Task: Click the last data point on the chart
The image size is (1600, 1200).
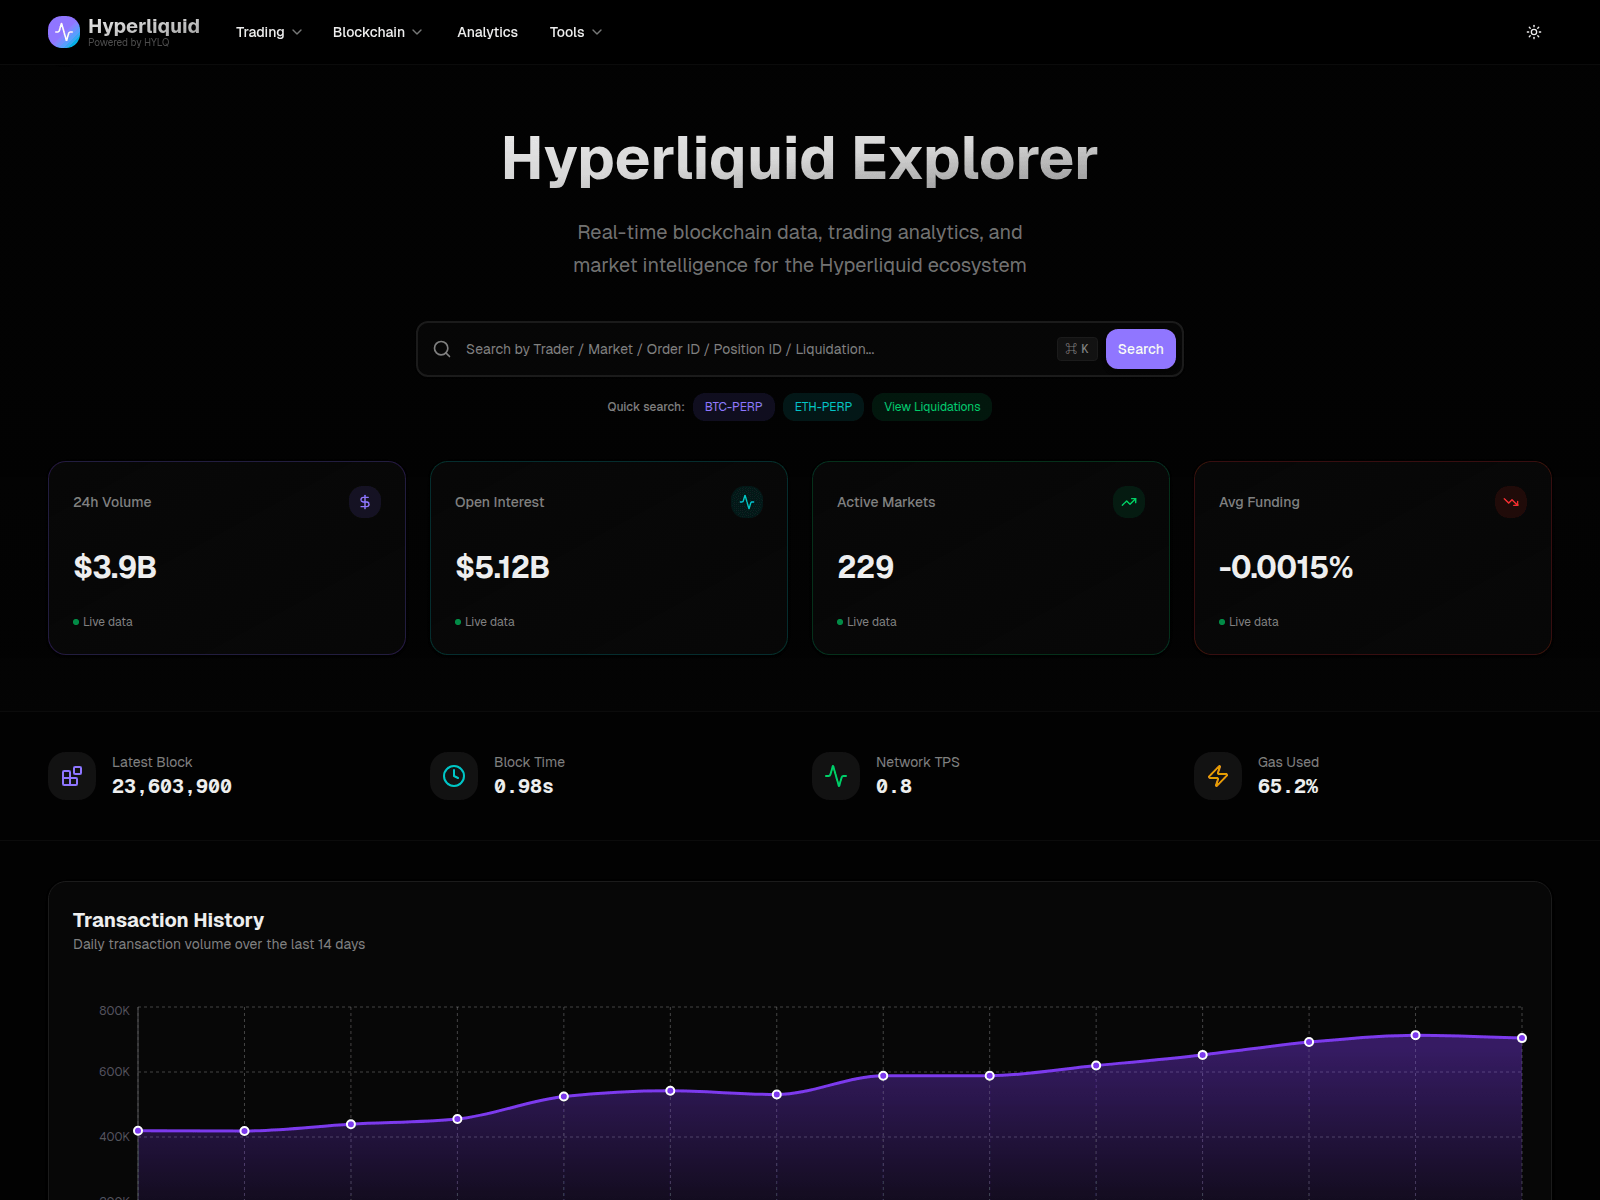Action: [1522, 1038]
